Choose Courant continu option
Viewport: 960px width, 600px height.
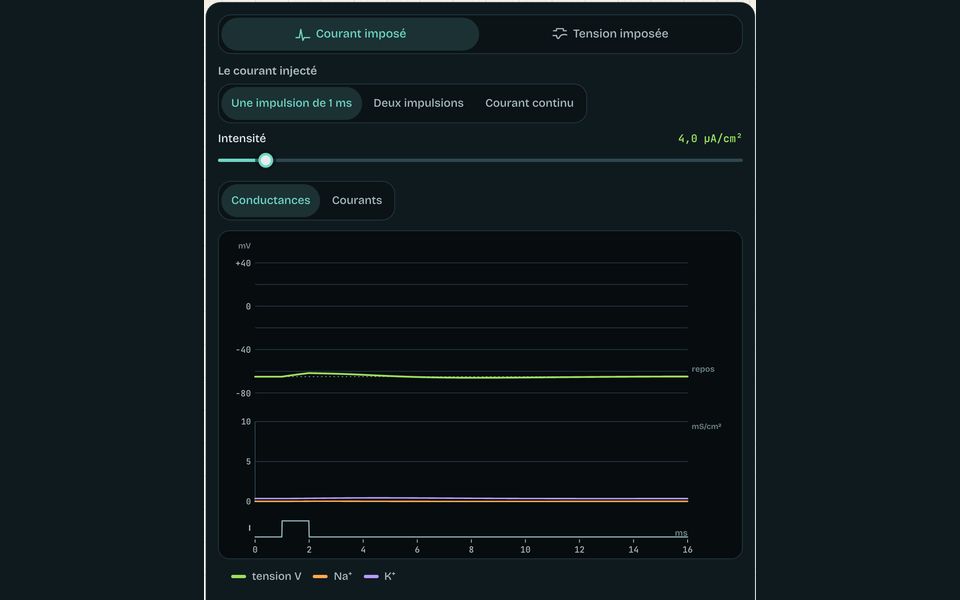click(530, 103)
